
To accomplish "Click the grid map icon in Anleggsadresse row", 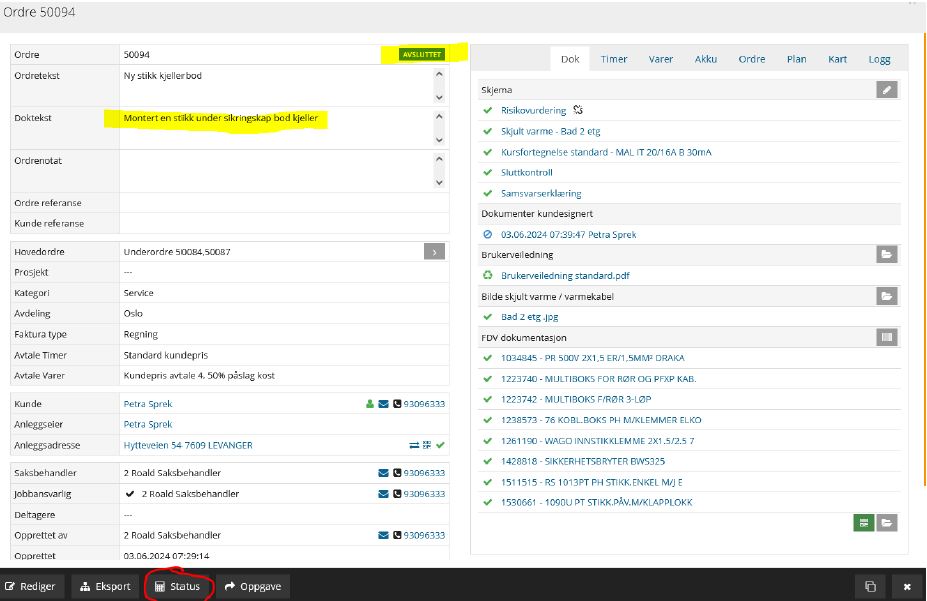I will (427, 445).
